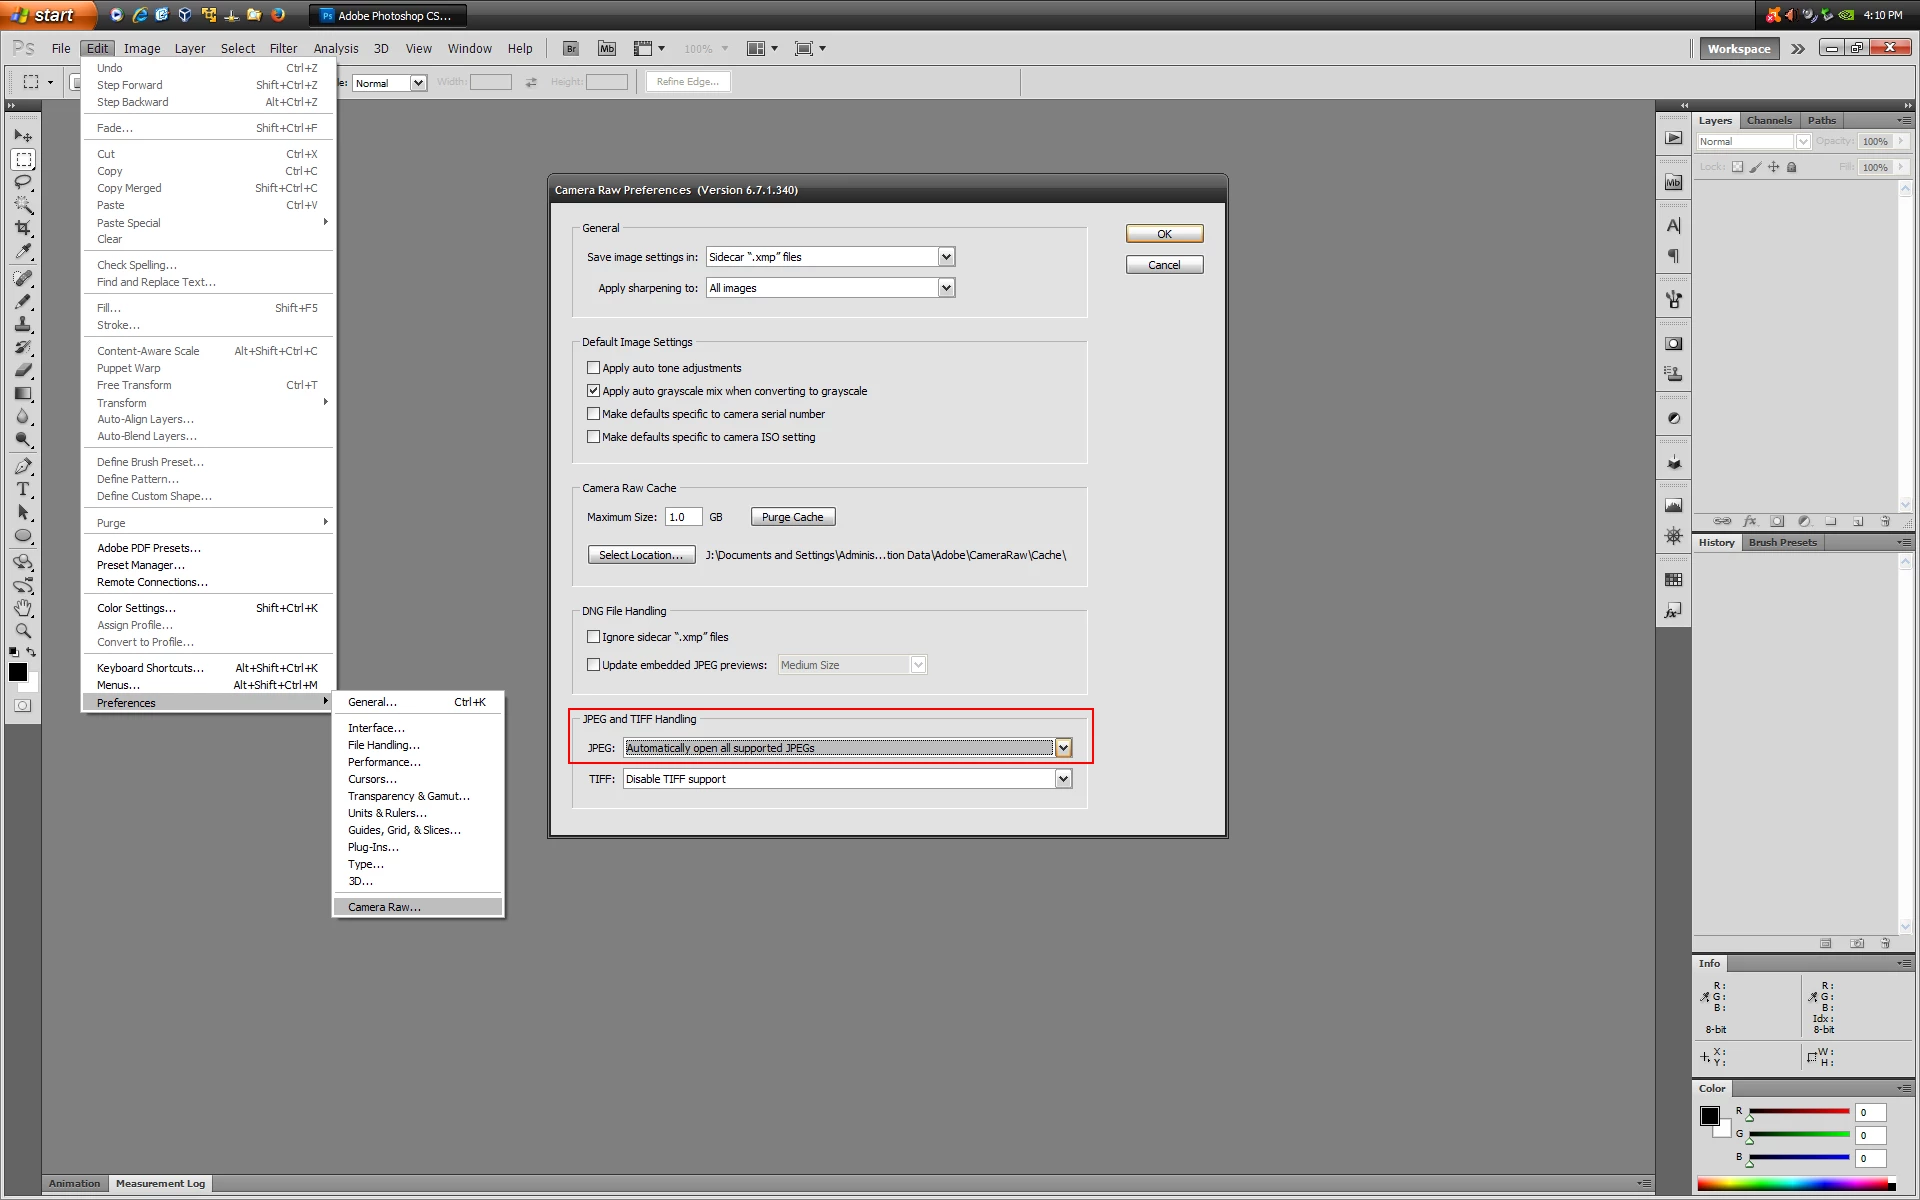This screenshot has width=1920, height=1200.
Task: Select the Horizontal Type tool
Action: tap(23, 489)
